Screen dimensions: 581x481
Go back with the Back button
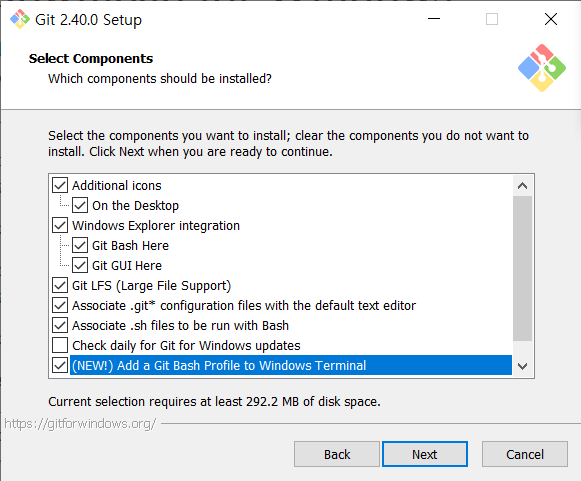tap(337, 454)
